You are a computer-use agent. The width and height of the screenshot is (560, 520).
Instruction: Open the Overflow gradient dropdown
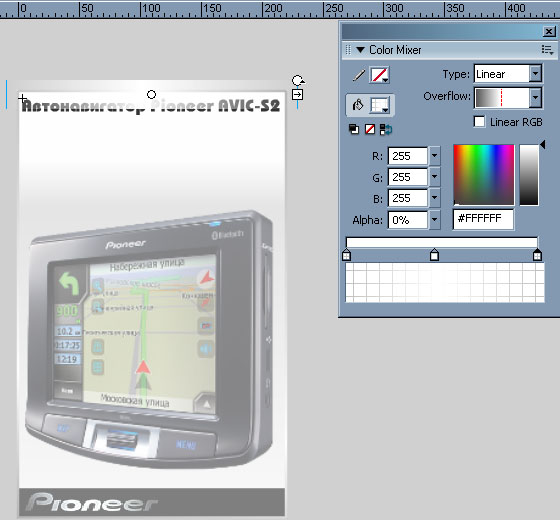(x=508, y=98)
